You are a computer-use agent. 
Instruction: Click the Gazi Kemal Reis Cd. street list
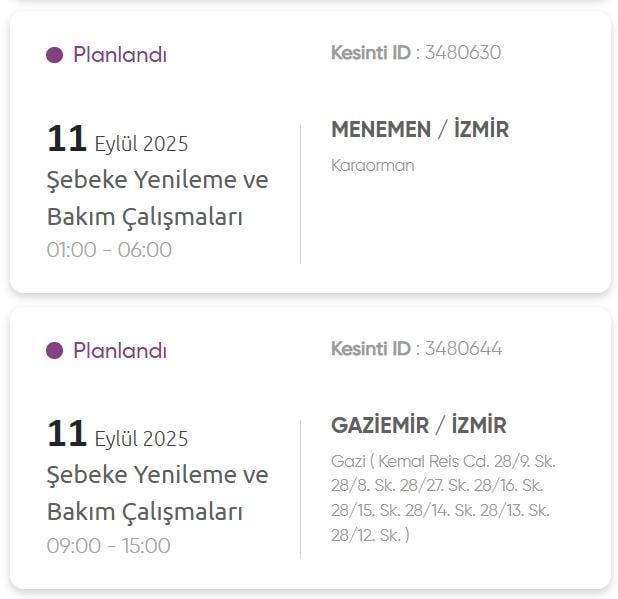coord(441,498)
